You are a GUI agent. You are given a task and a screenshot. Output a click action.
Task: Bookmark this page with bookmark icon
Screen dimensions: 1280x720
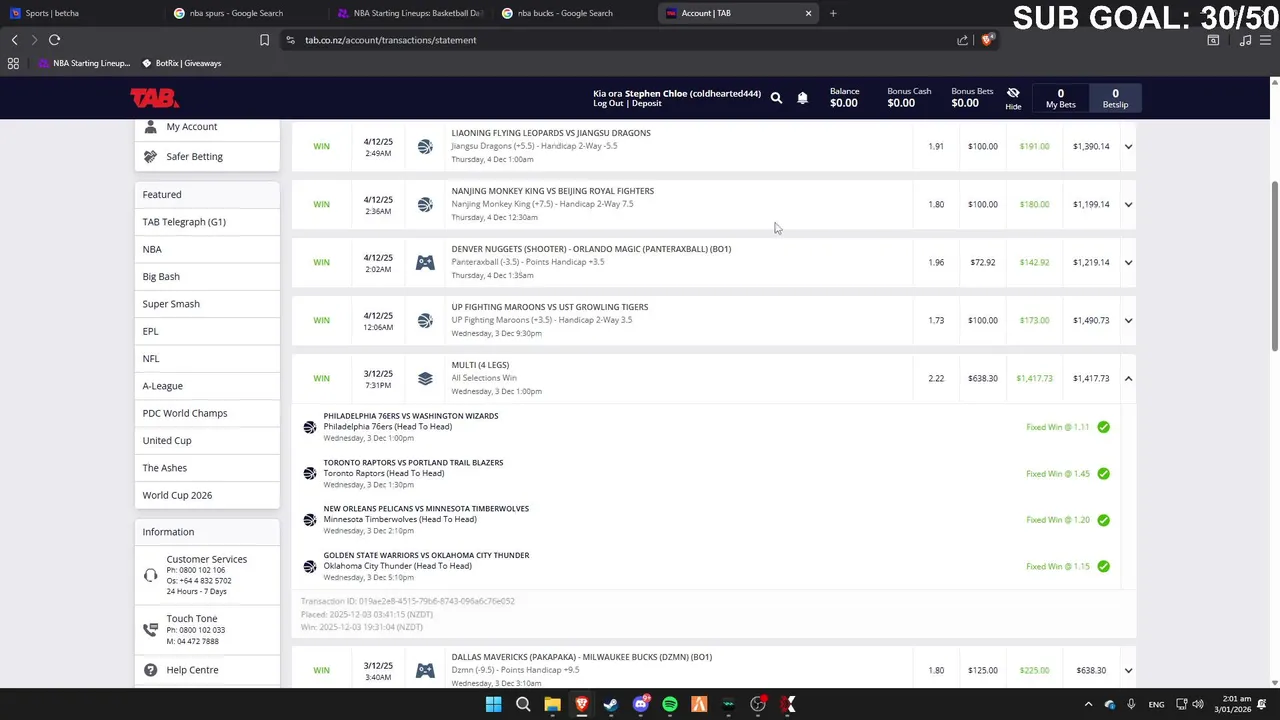264,40
